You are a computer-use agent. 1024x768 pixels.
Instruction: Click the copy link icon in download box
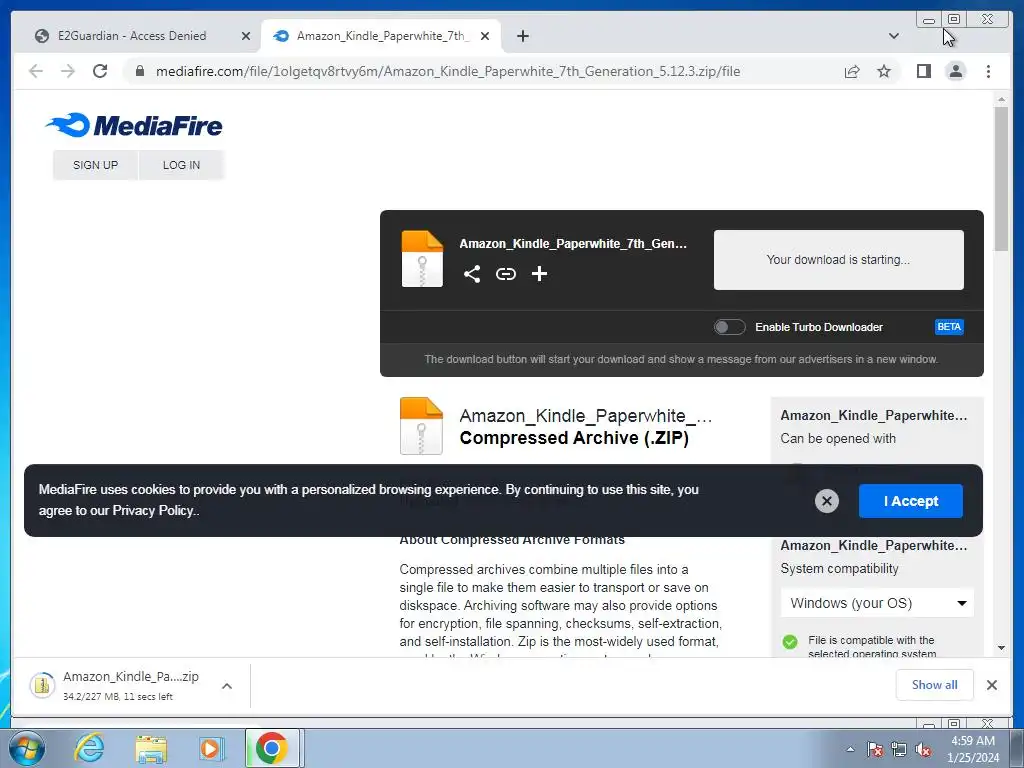[x=505, y=274]
